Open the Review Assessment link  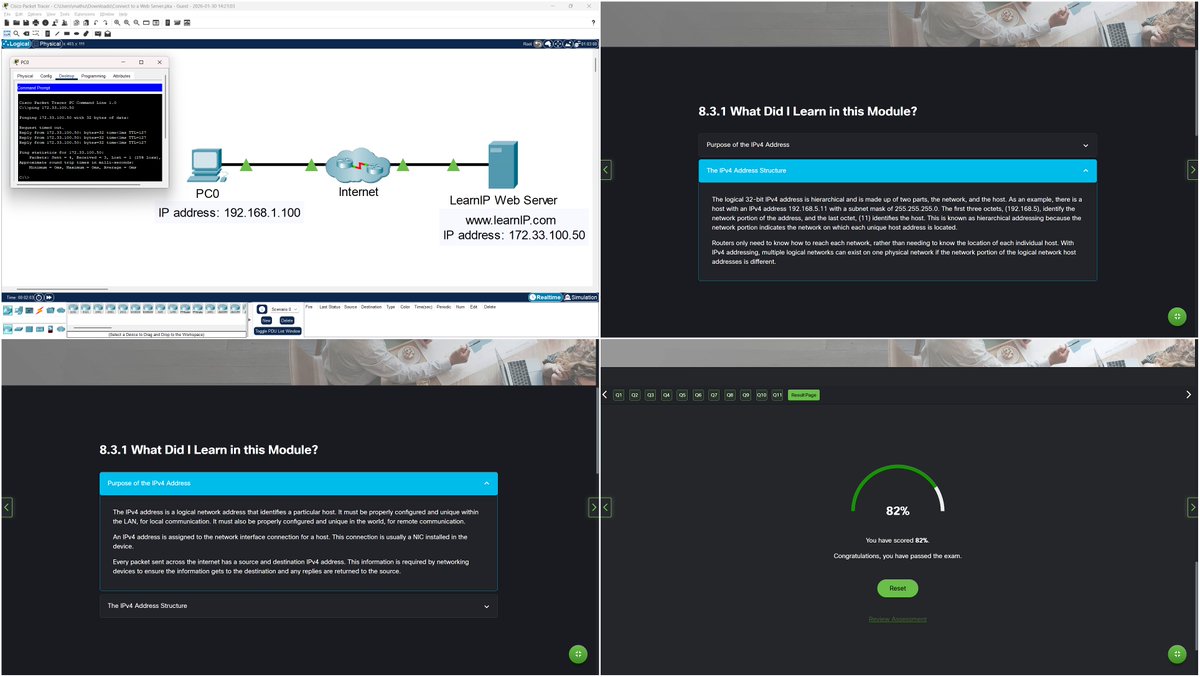pyautogui.click(x=897, y=619)
